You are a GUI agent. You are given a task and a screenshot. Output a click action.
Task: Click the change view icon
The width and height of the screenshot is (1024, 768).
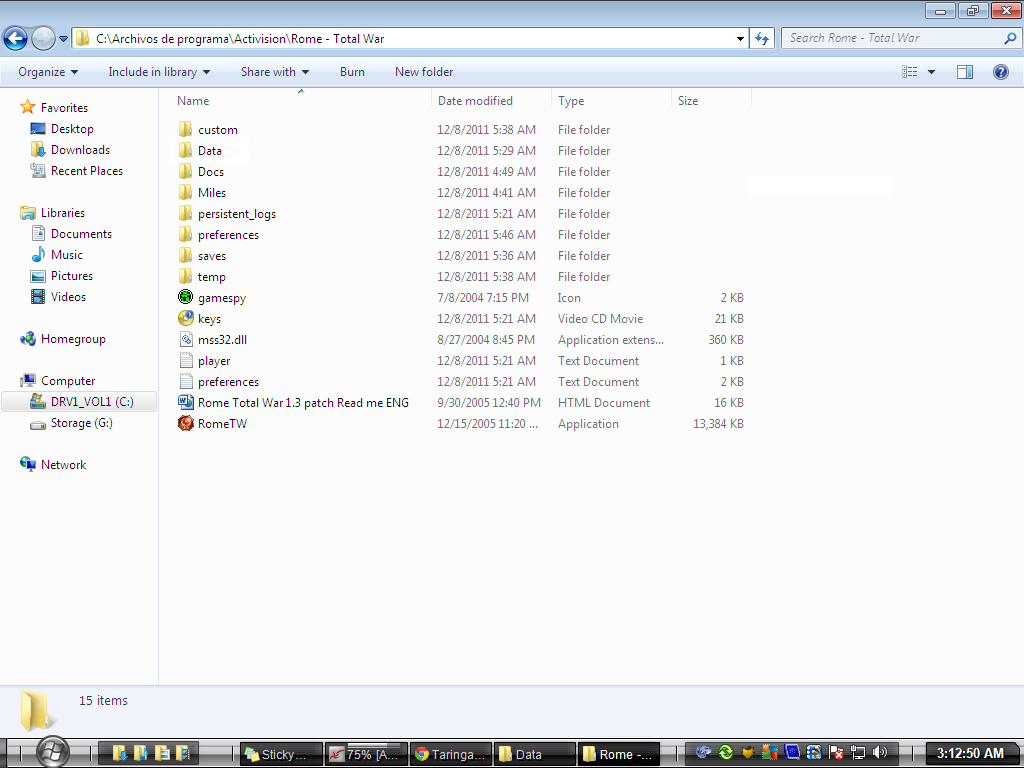point(910,72)
